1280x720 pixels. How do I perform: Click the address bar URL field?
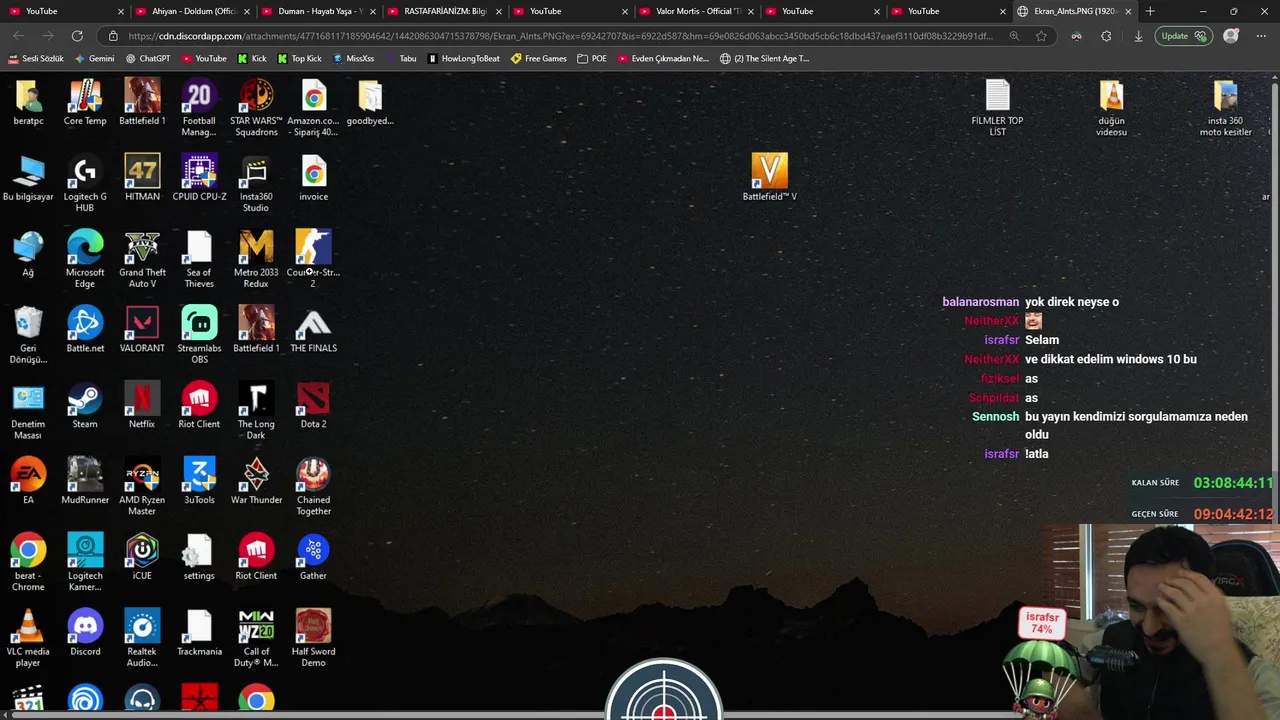pos(560,36)
